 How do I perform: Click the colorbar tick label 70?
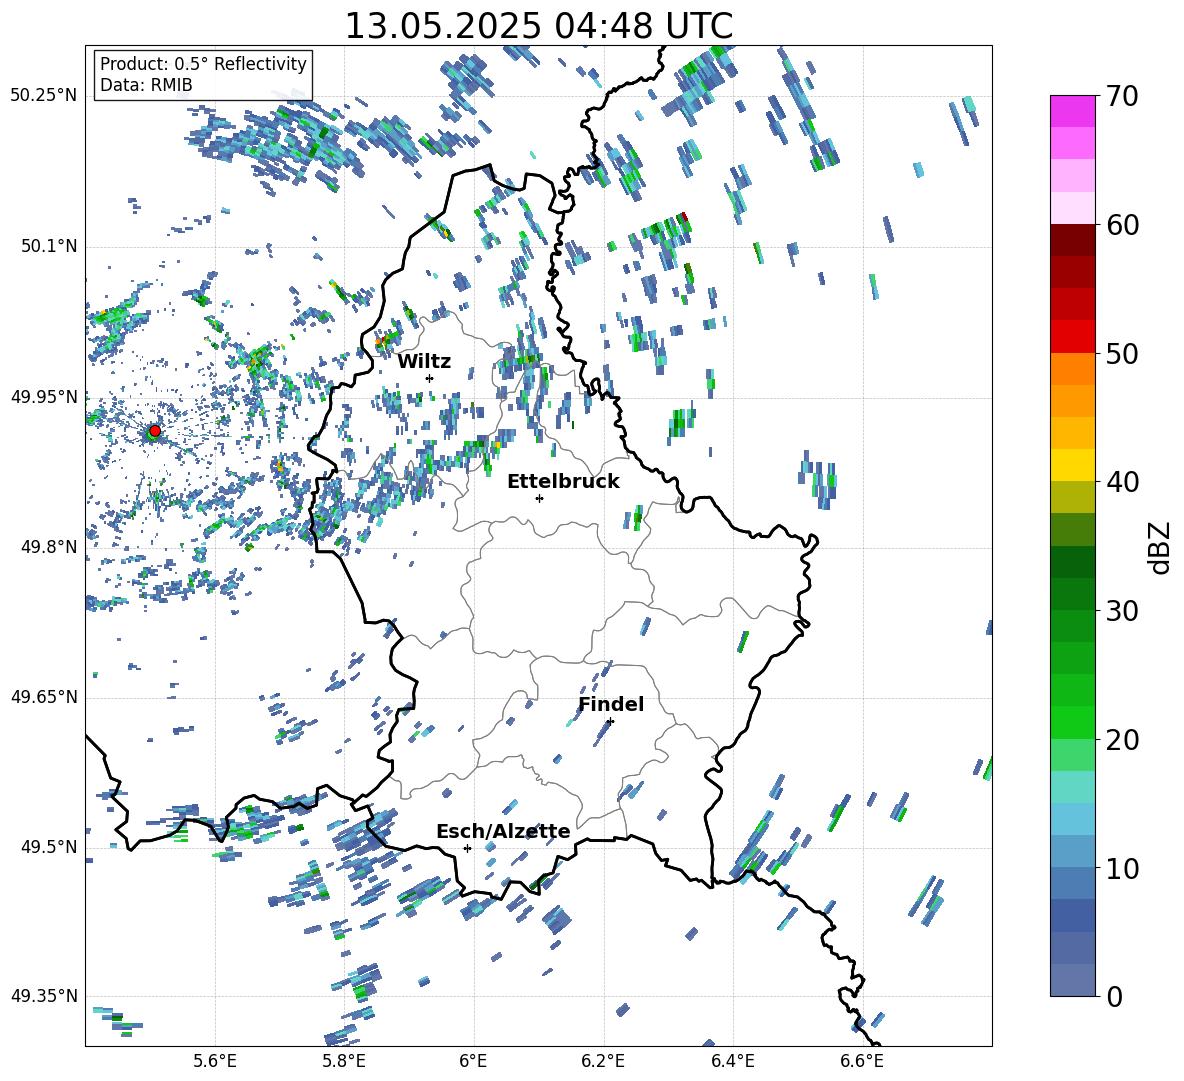[1122, 96]
